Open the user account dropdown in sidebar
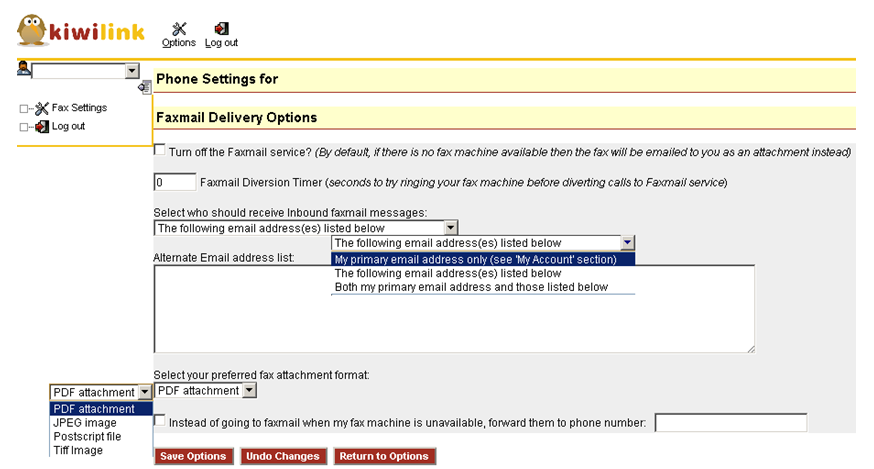This screenshot has height=469, width=874. pos(132,71)
